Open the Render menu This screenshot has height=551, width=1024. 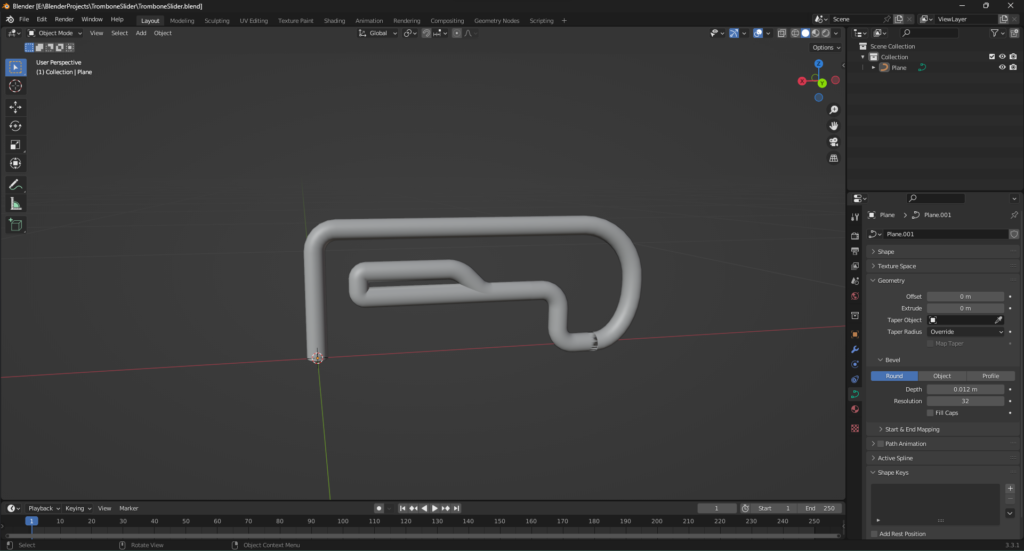(64, 19)
